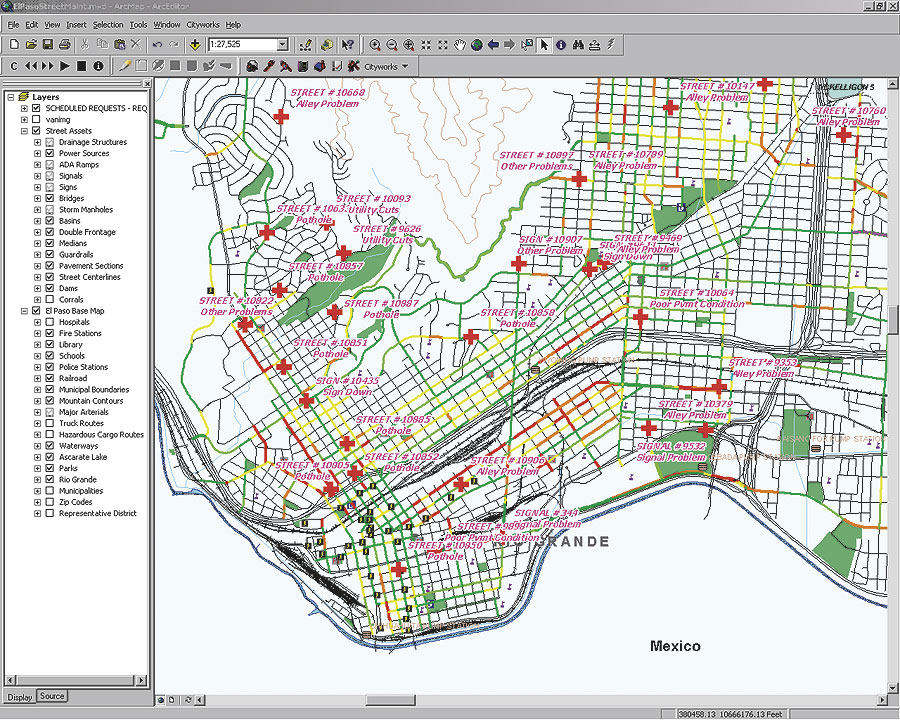Select the Police Stations layer name
Screen dimensions: 900x720
click(x=83, y=367)
